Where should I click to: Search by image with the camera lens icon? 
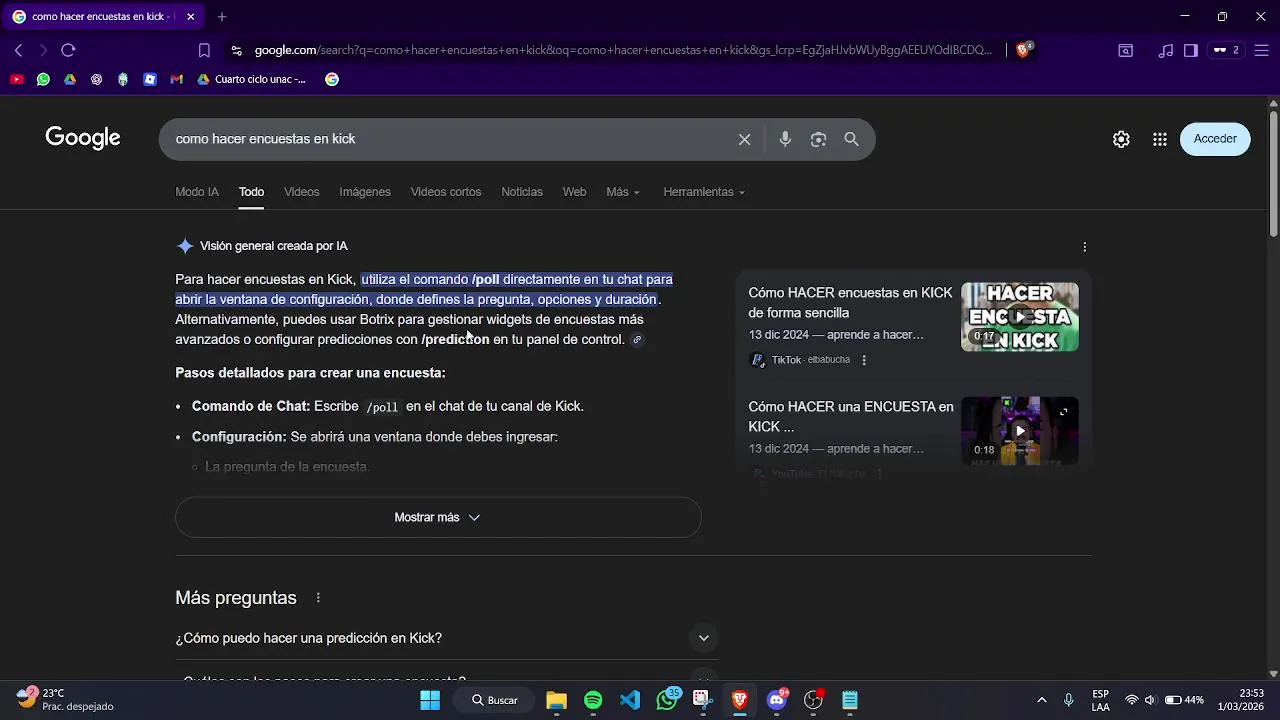[818, 139]
